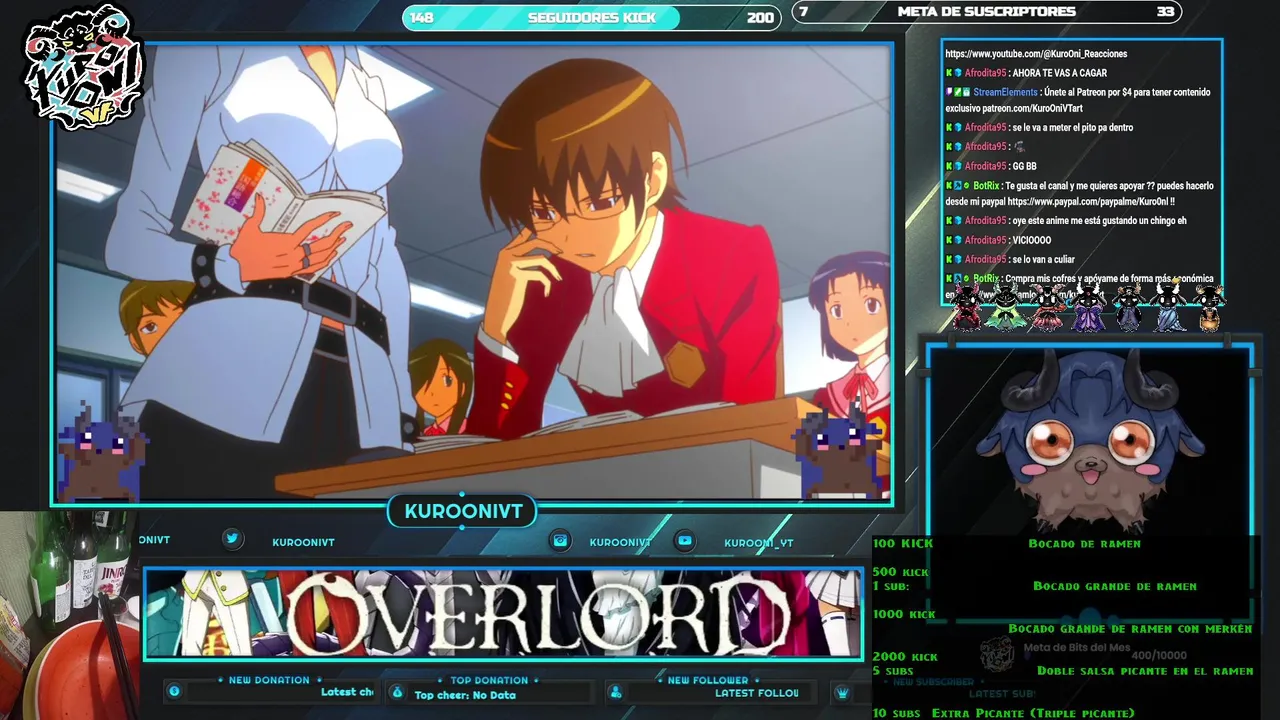The height and width of the screenshot is (720, 1280).
Task: Click the Twitter bird icon
Action: [x=232, y=539]
